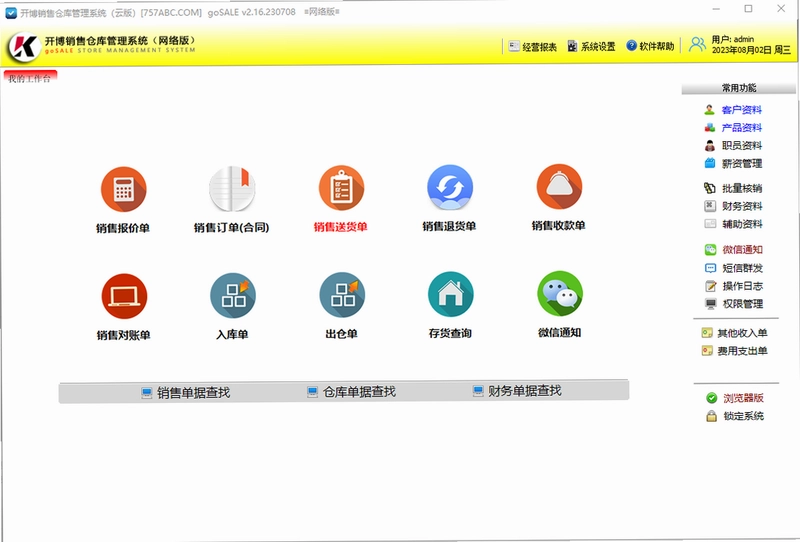The image size is (800, 542).
Task: Click the 批量核销 icon
Action: 710,188
